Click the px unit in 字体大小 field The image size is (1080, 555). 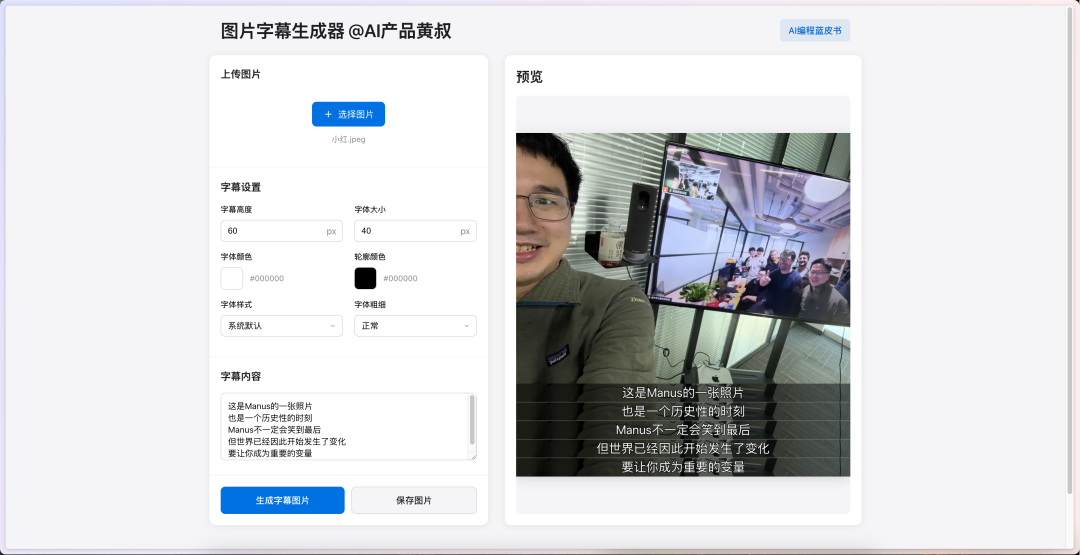[465, 231]
